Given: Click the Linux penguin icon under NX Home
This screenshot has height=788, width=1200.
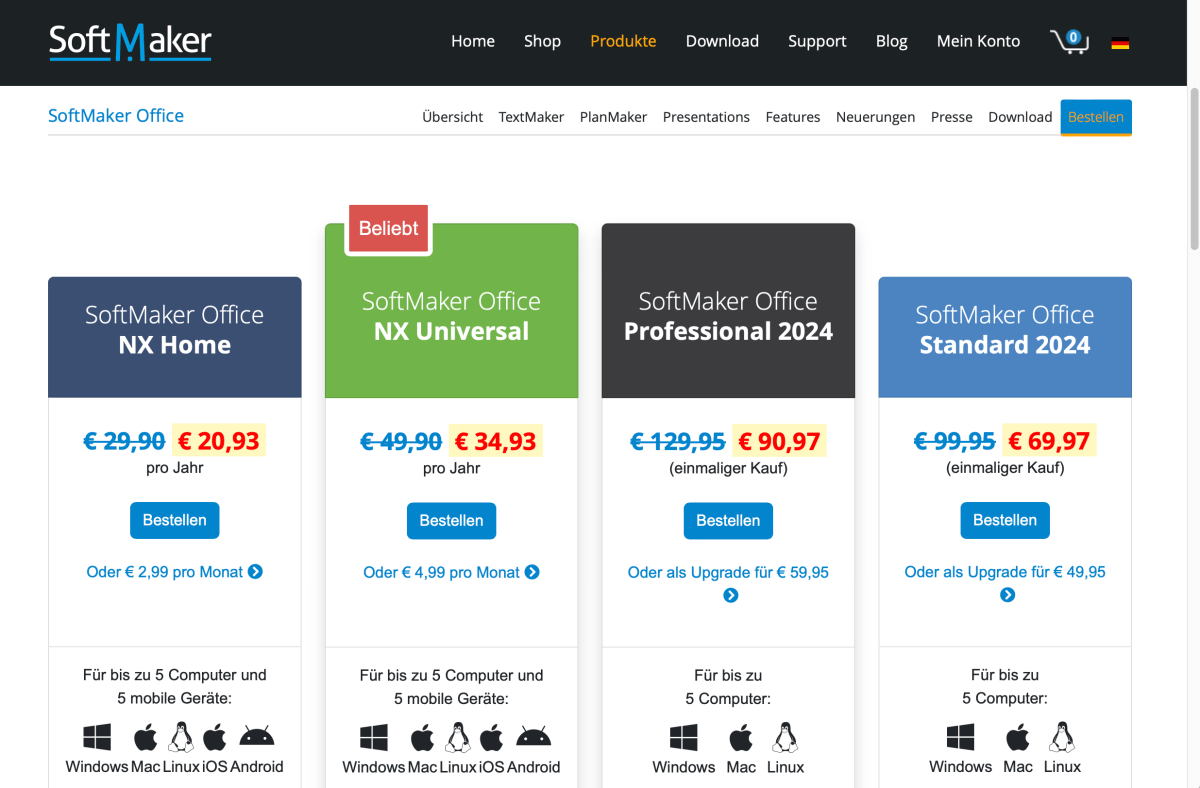Looking at the screenshot, I should coord(181,738).
